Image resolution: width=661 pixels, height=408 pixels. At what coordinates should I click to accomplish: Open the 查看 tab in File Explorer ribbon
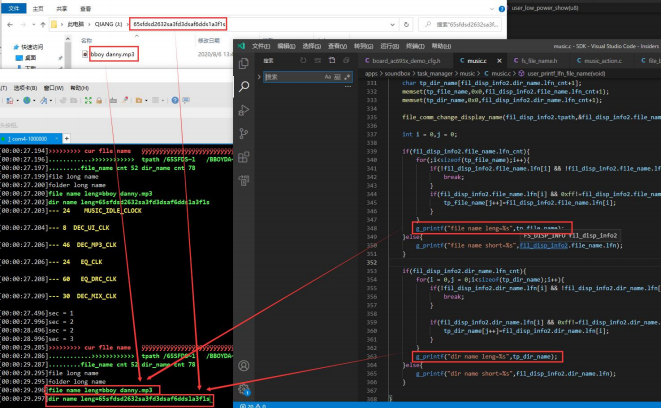[x=85, y=8]
